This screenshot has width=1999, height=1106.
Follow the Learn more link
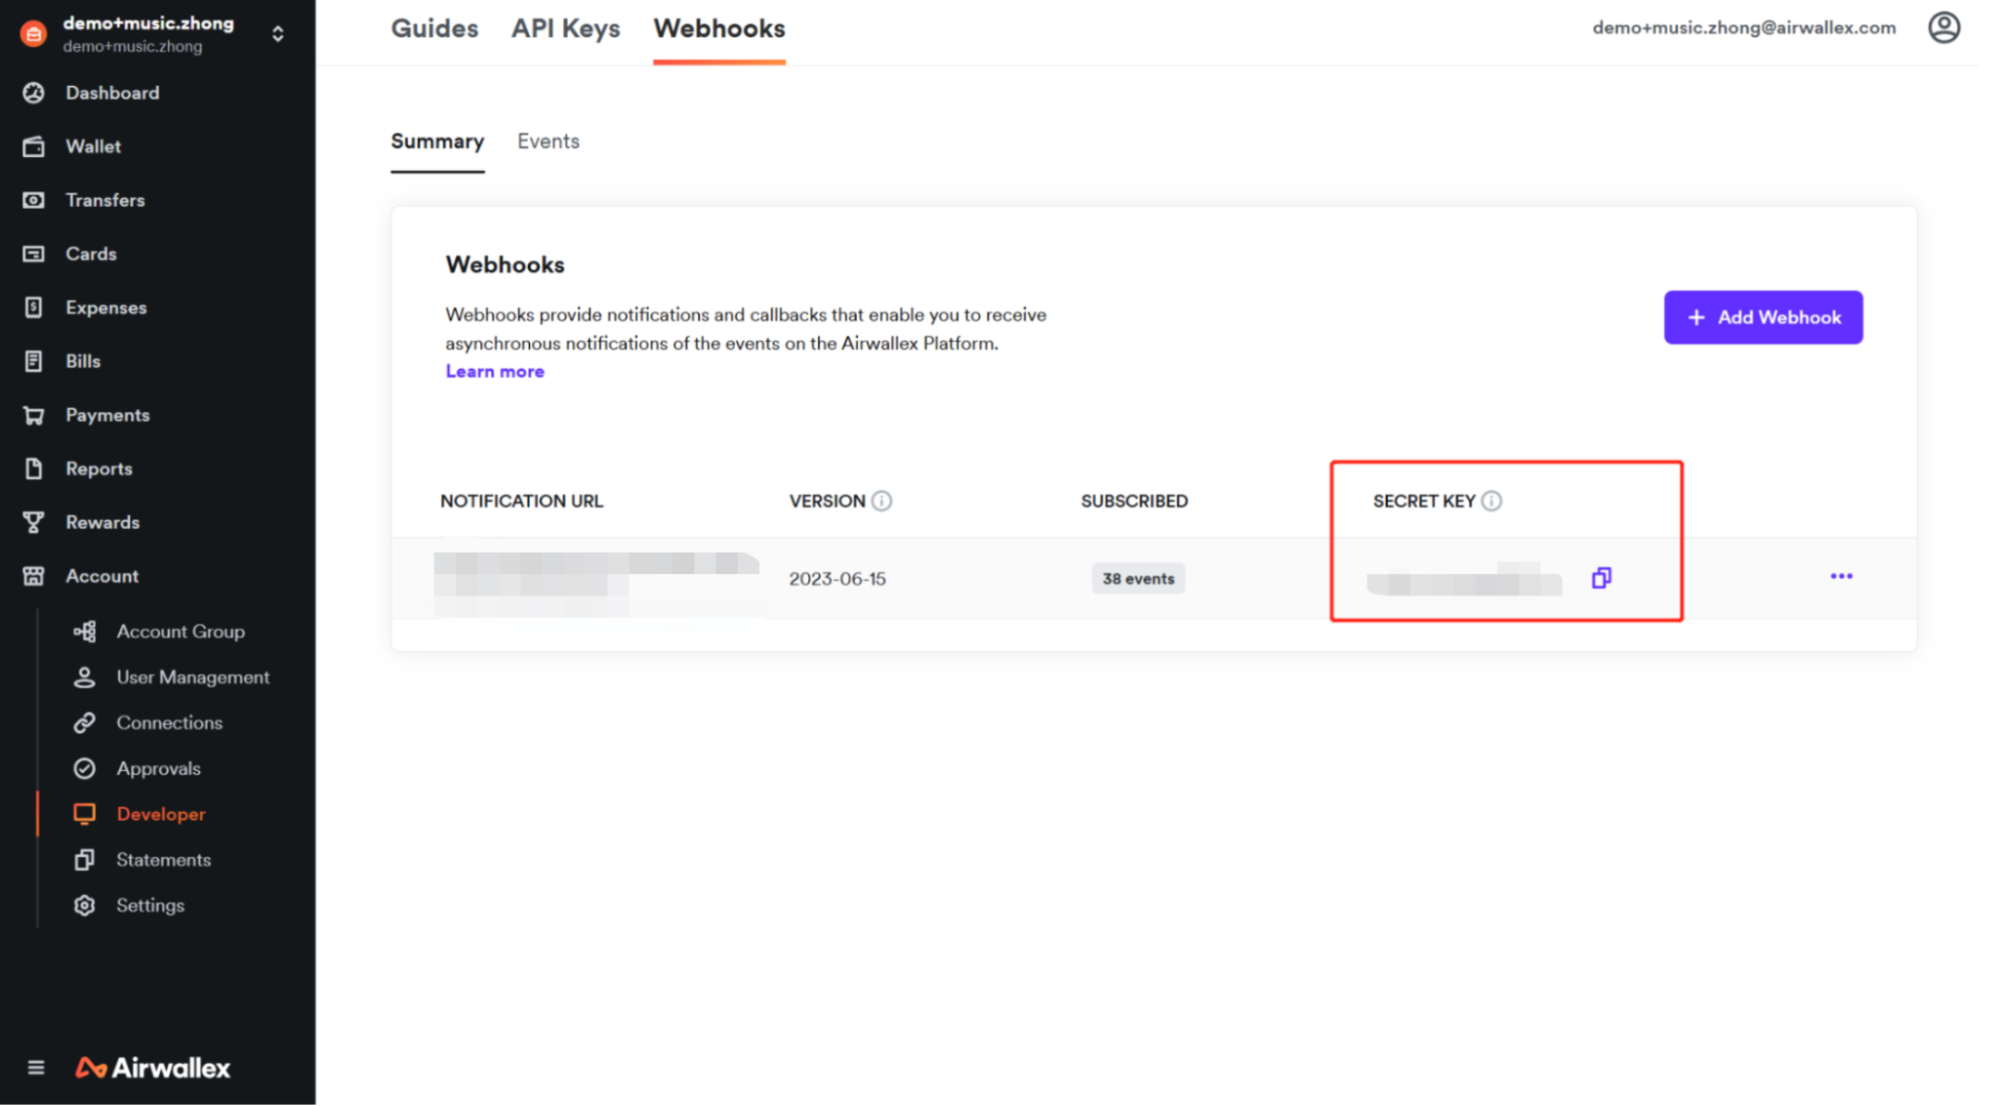495,372
